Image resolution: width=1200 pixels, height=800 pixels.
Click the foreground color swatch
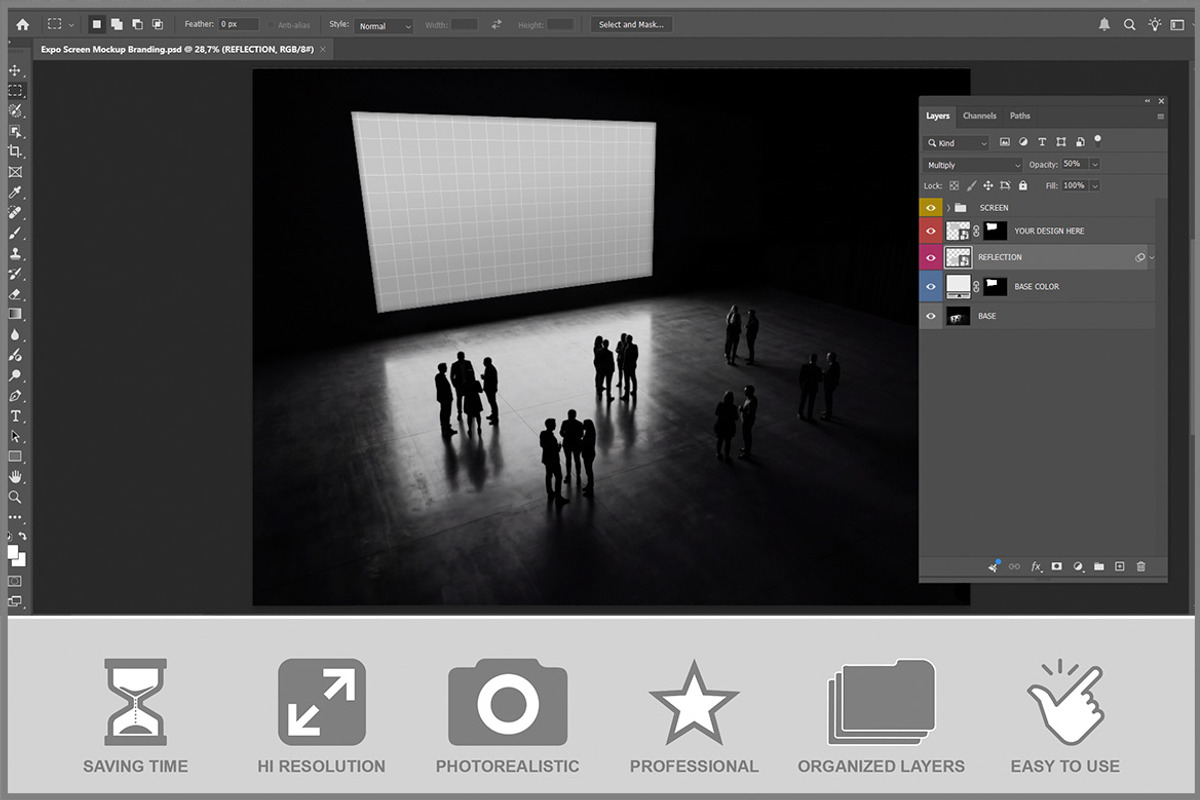coord(13,551)
